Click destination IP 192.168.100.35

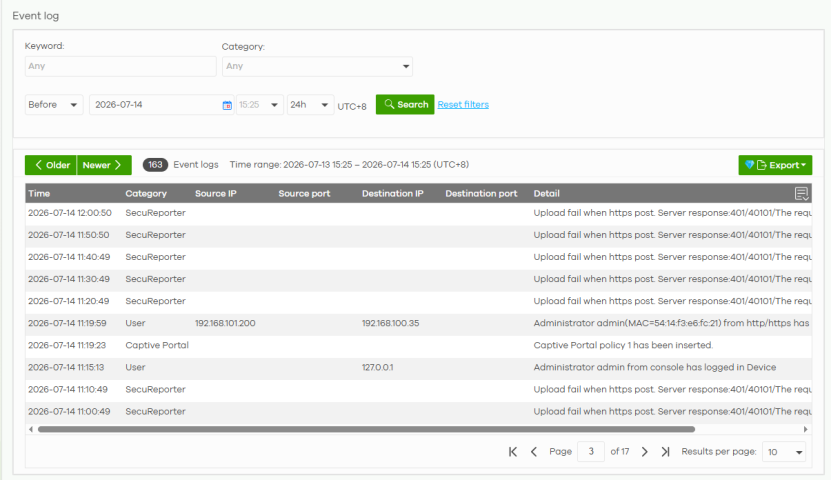(391, 323)
